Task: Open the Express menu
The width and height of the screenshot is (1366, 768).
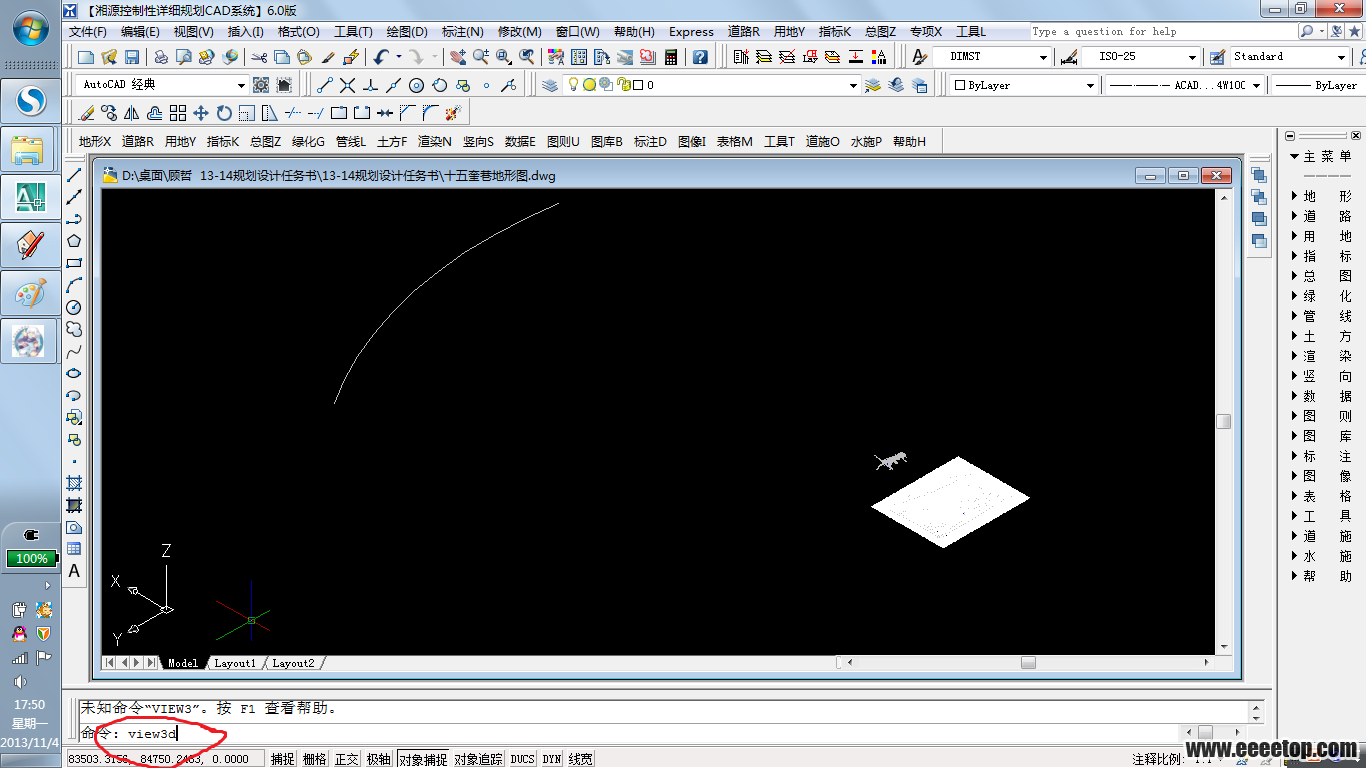Action: click(691, 32)
